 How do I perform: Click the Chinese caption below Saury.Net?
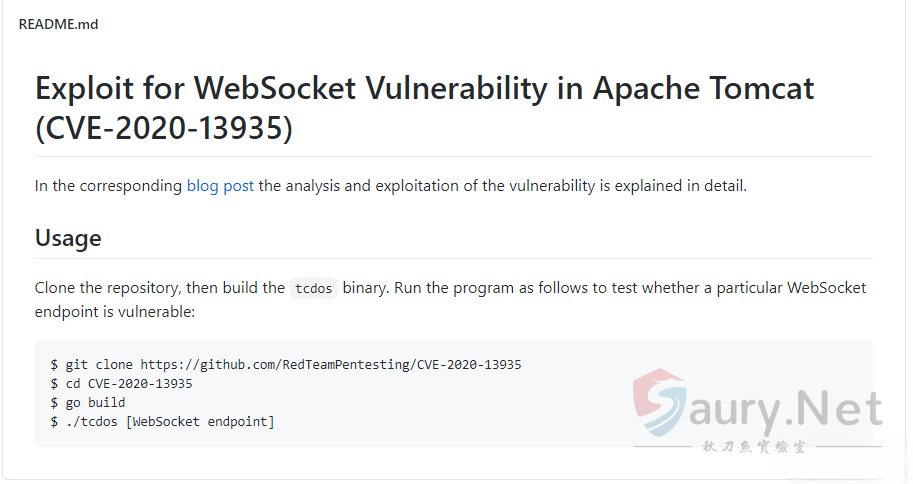point(755,447)
